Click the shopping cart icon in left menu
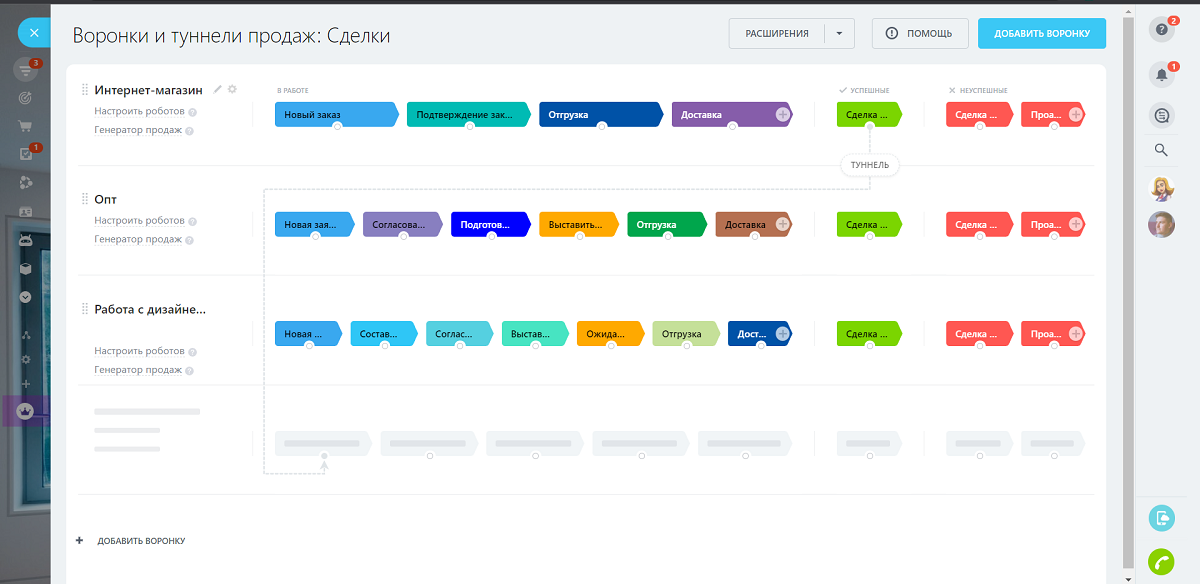 pyautogui.click(x=26, y=127)
